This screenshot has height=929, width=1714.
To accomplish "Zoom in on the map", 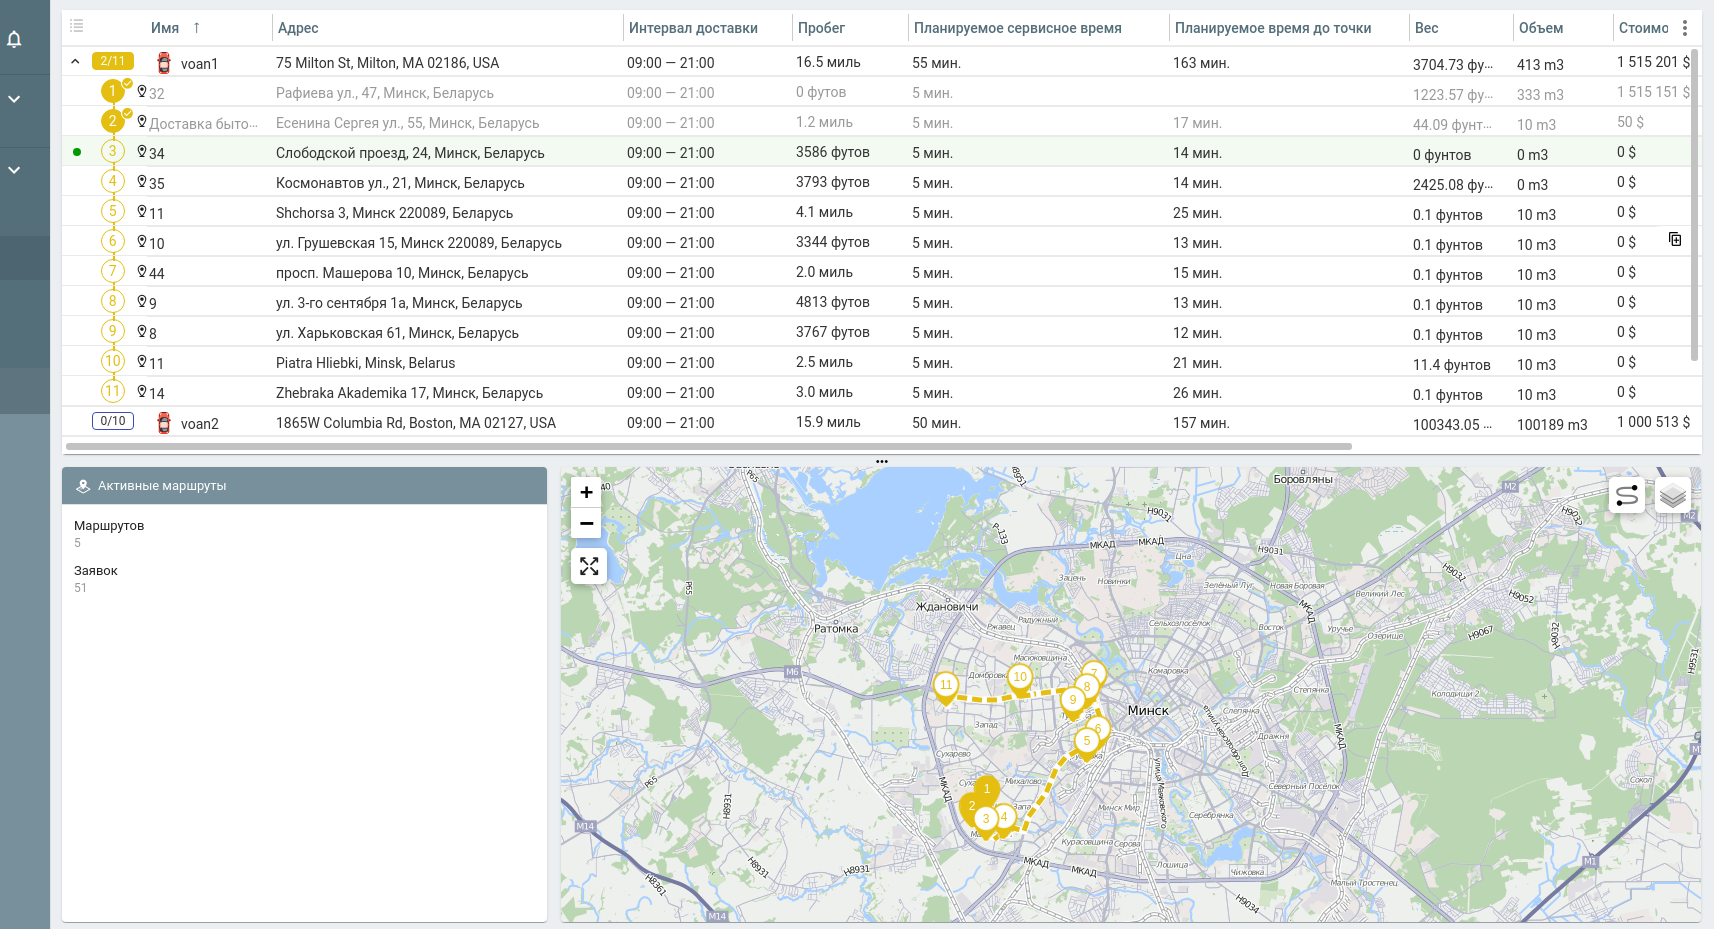I will 587,492.
